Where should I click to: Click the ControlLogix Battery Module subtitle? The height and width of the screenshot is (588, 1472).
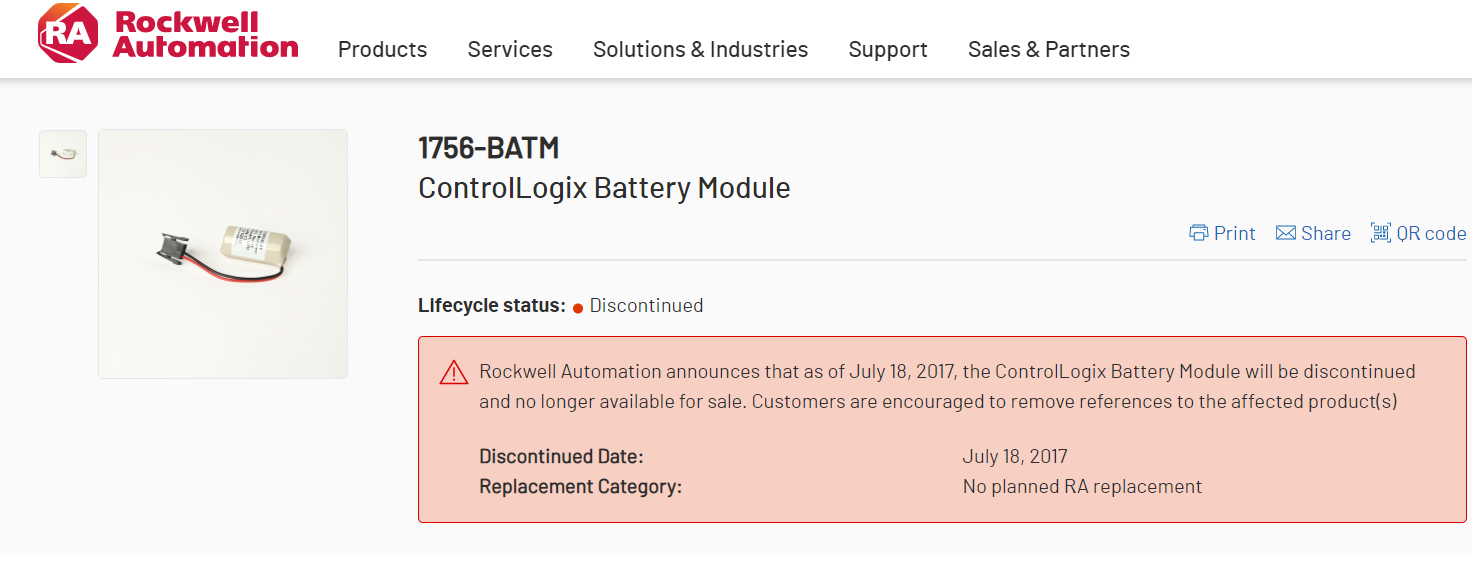(x=604, y=188)
